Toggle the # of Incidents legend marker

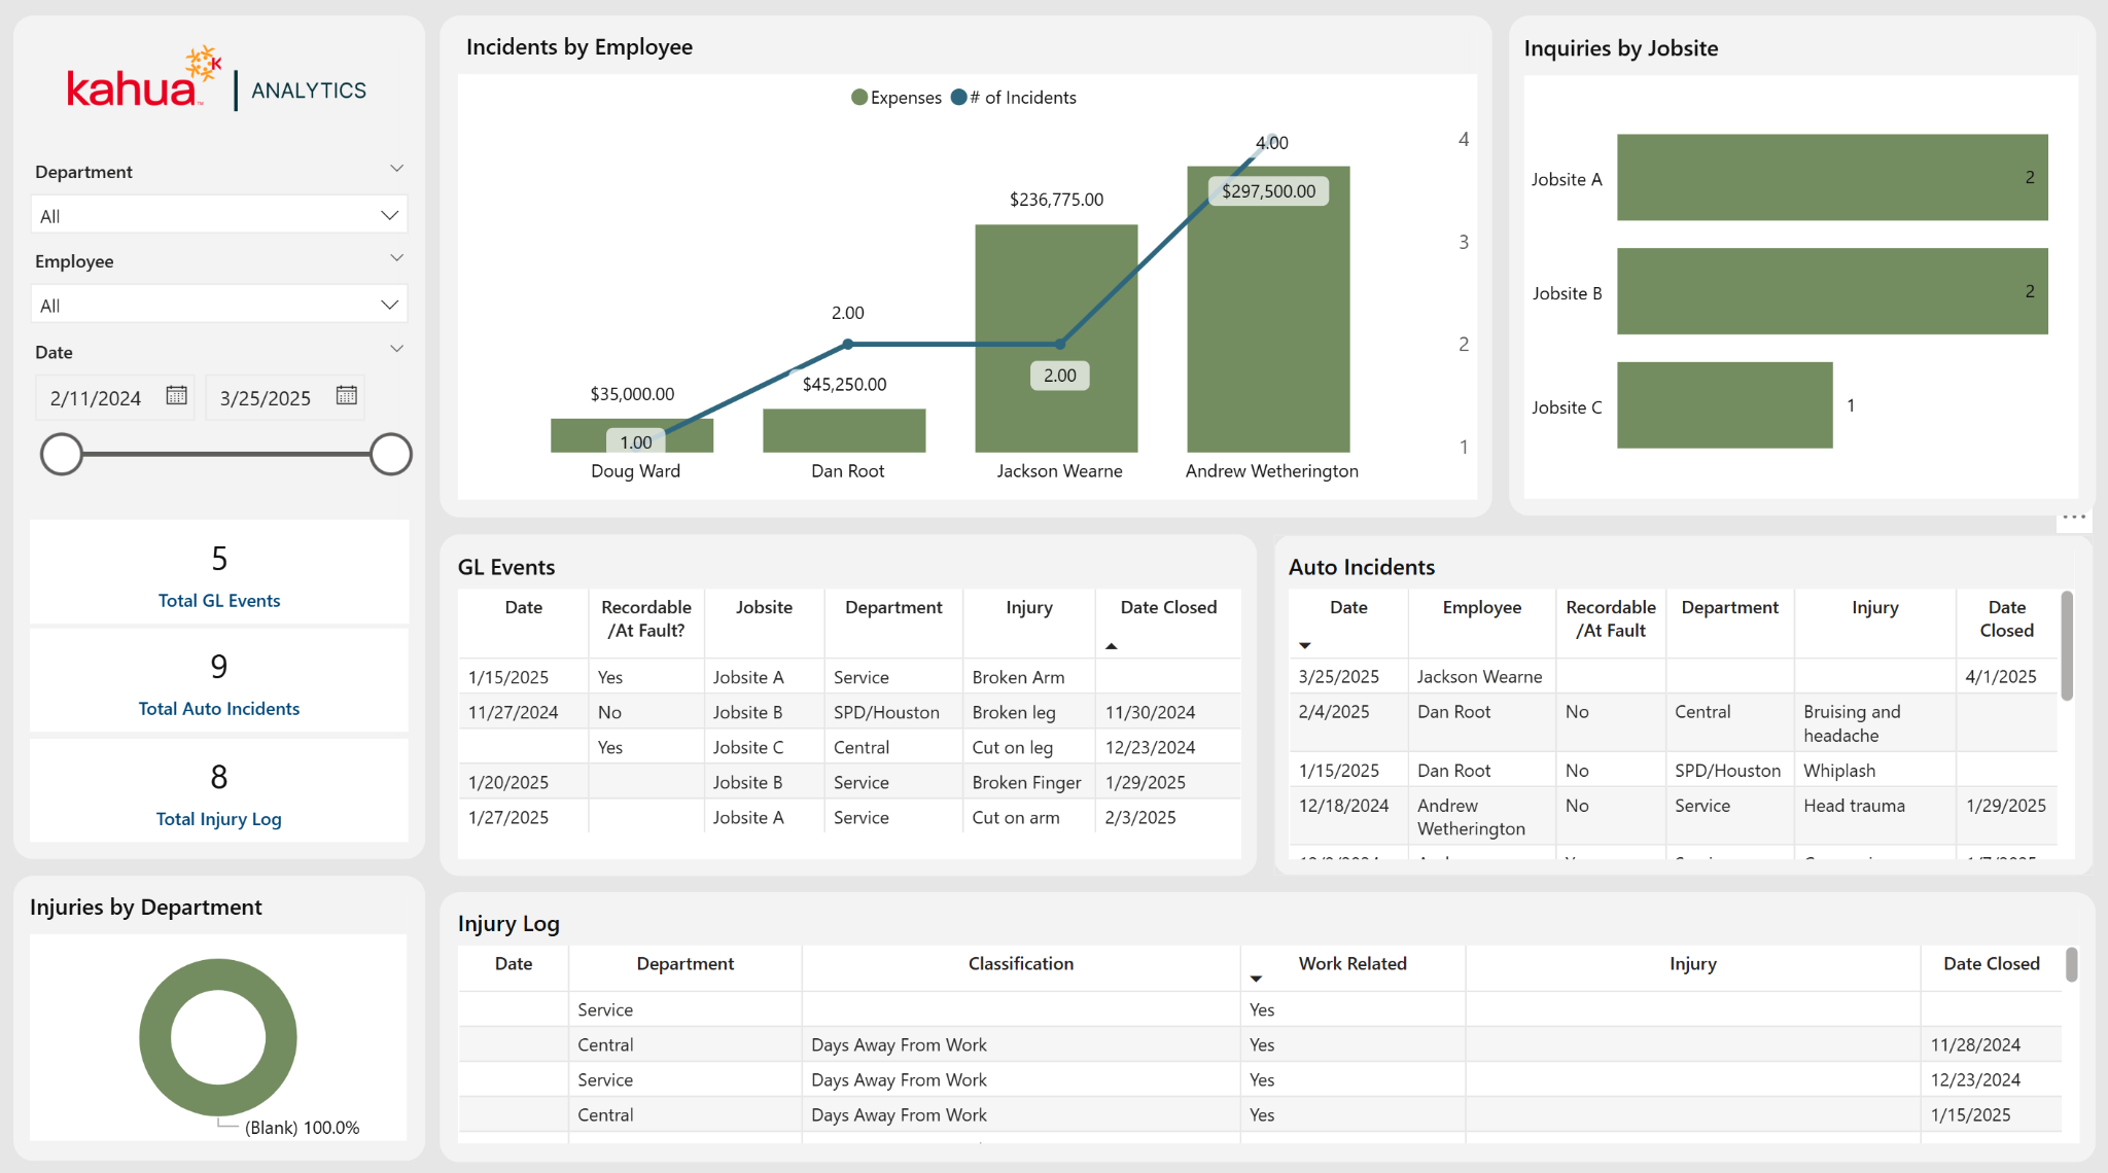tap(958, 97)
